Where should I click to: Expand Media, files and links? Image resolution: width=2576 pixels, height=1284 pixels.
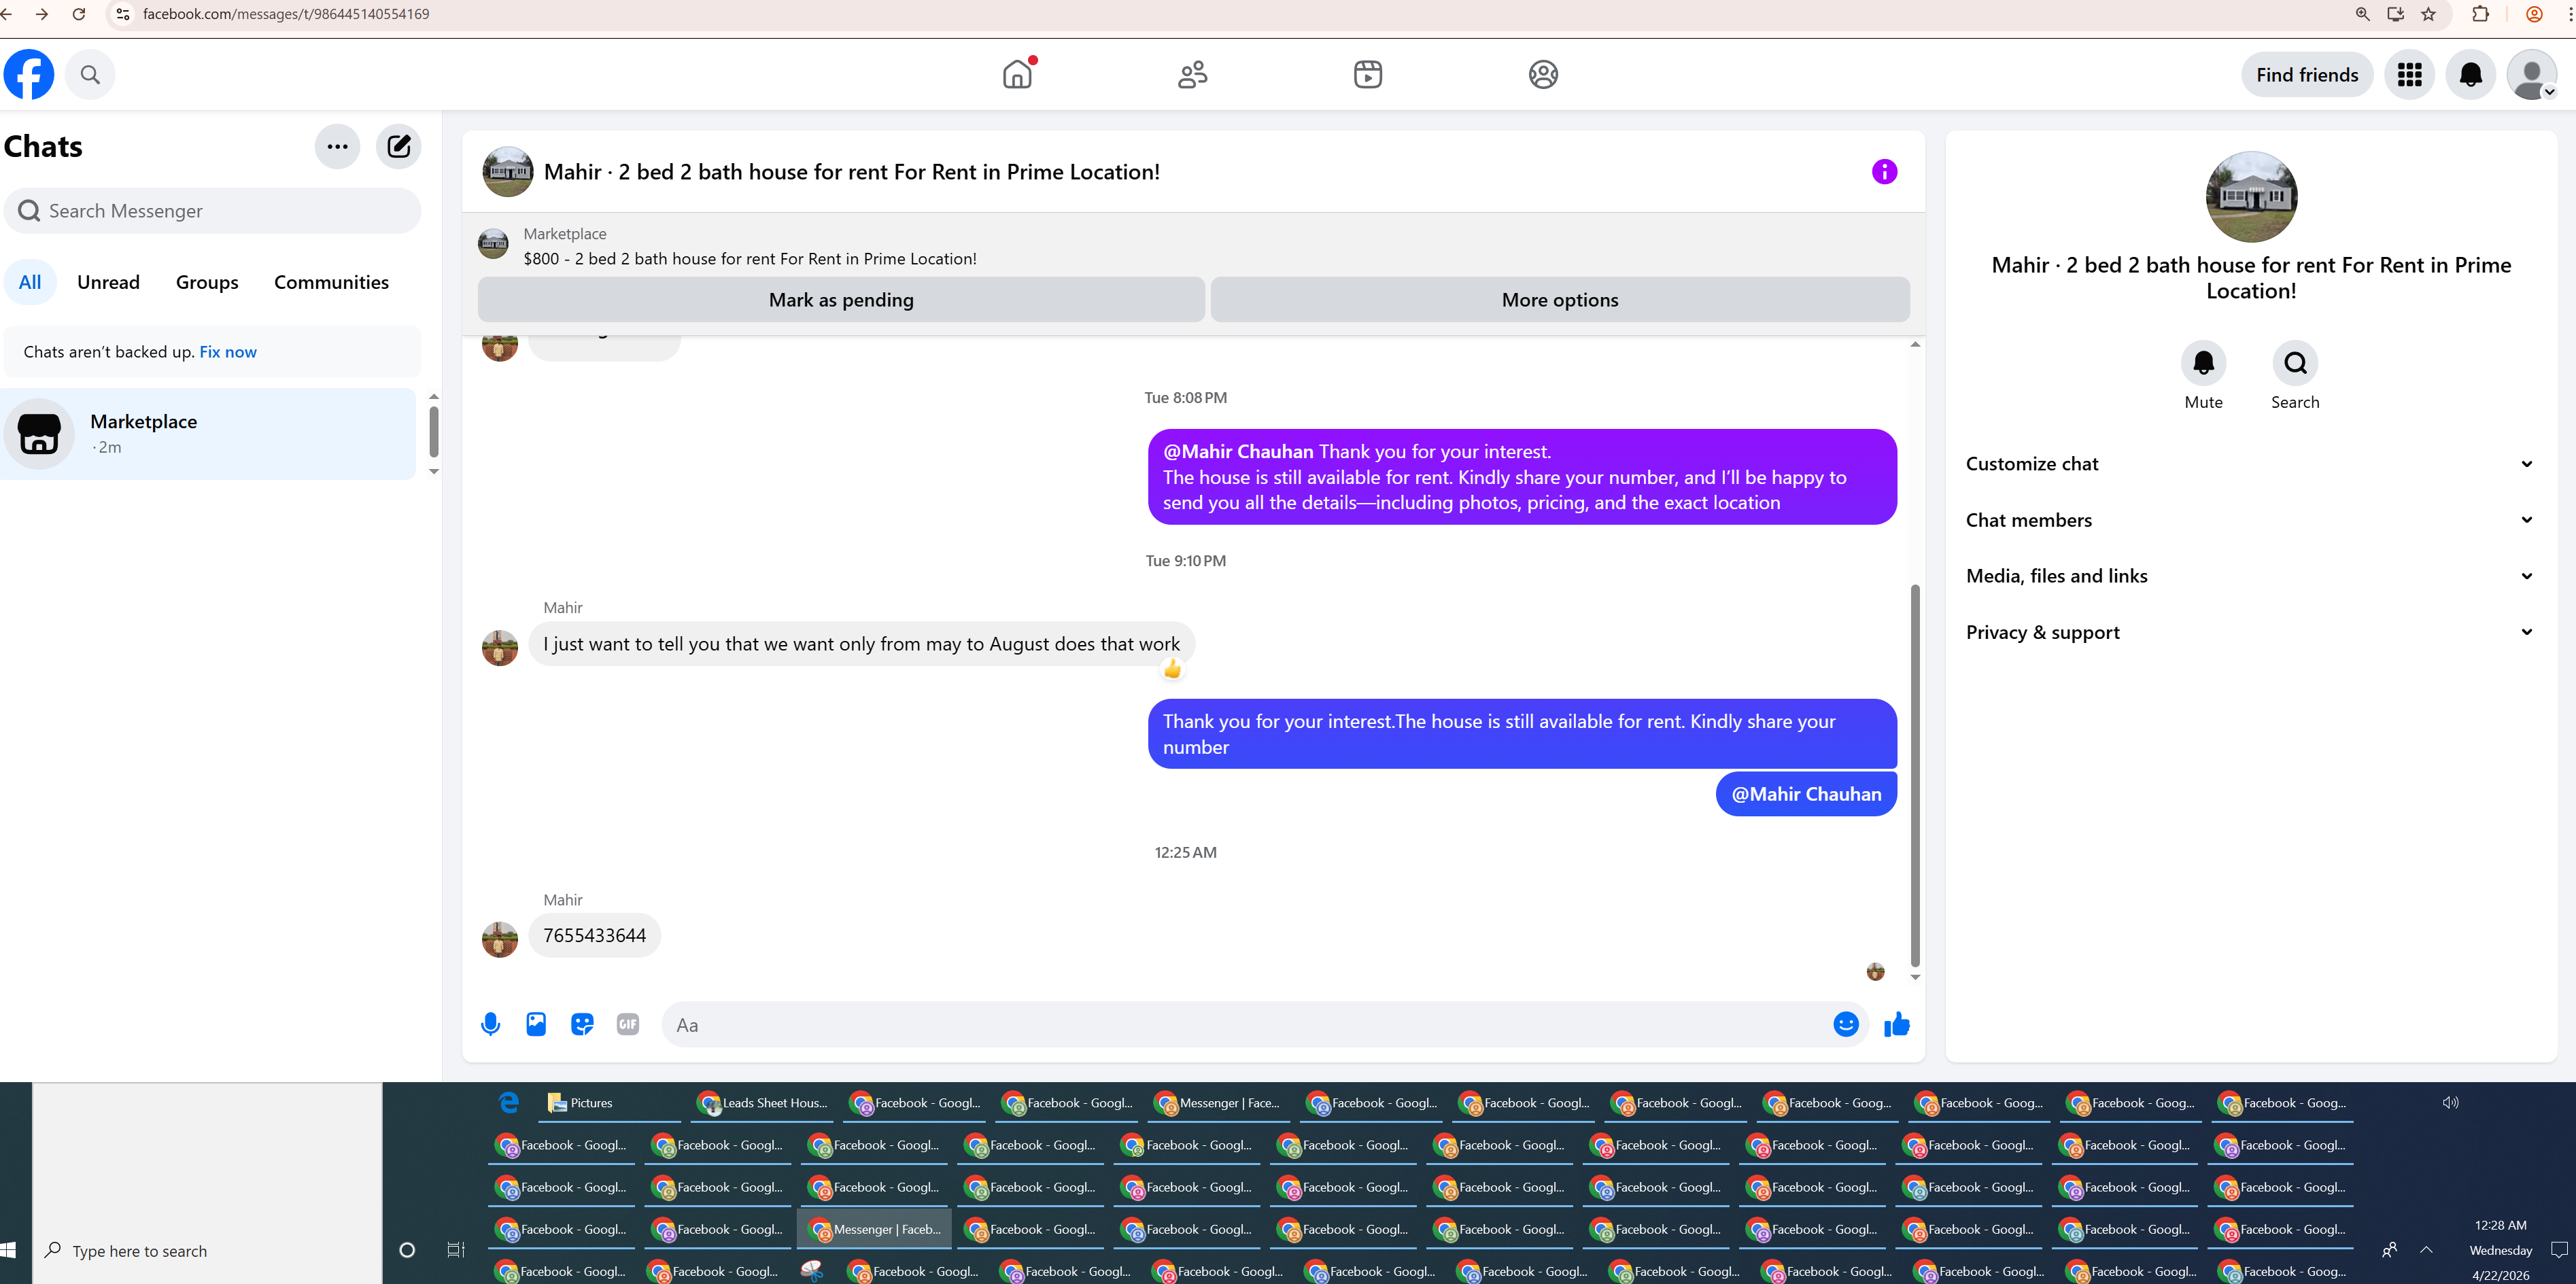point(2248,576)
